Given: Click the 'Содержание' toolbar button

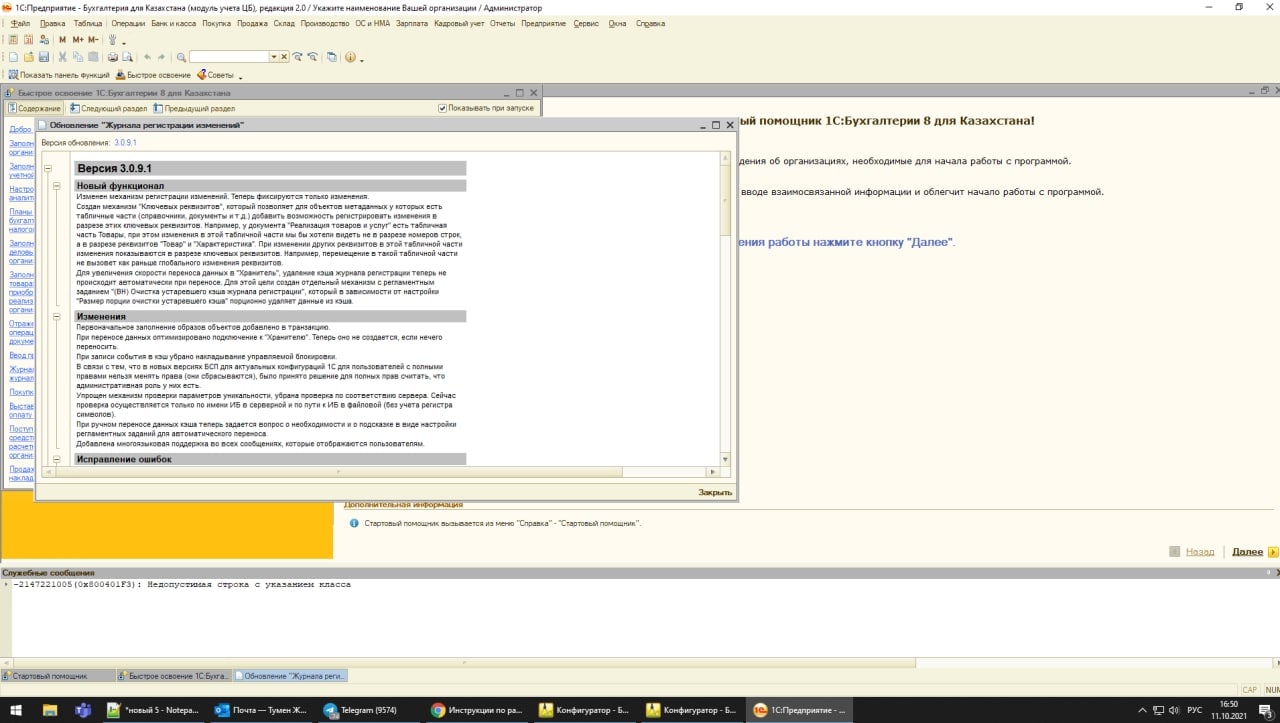Looking at the screenshot, I should (x=34, y=108).
